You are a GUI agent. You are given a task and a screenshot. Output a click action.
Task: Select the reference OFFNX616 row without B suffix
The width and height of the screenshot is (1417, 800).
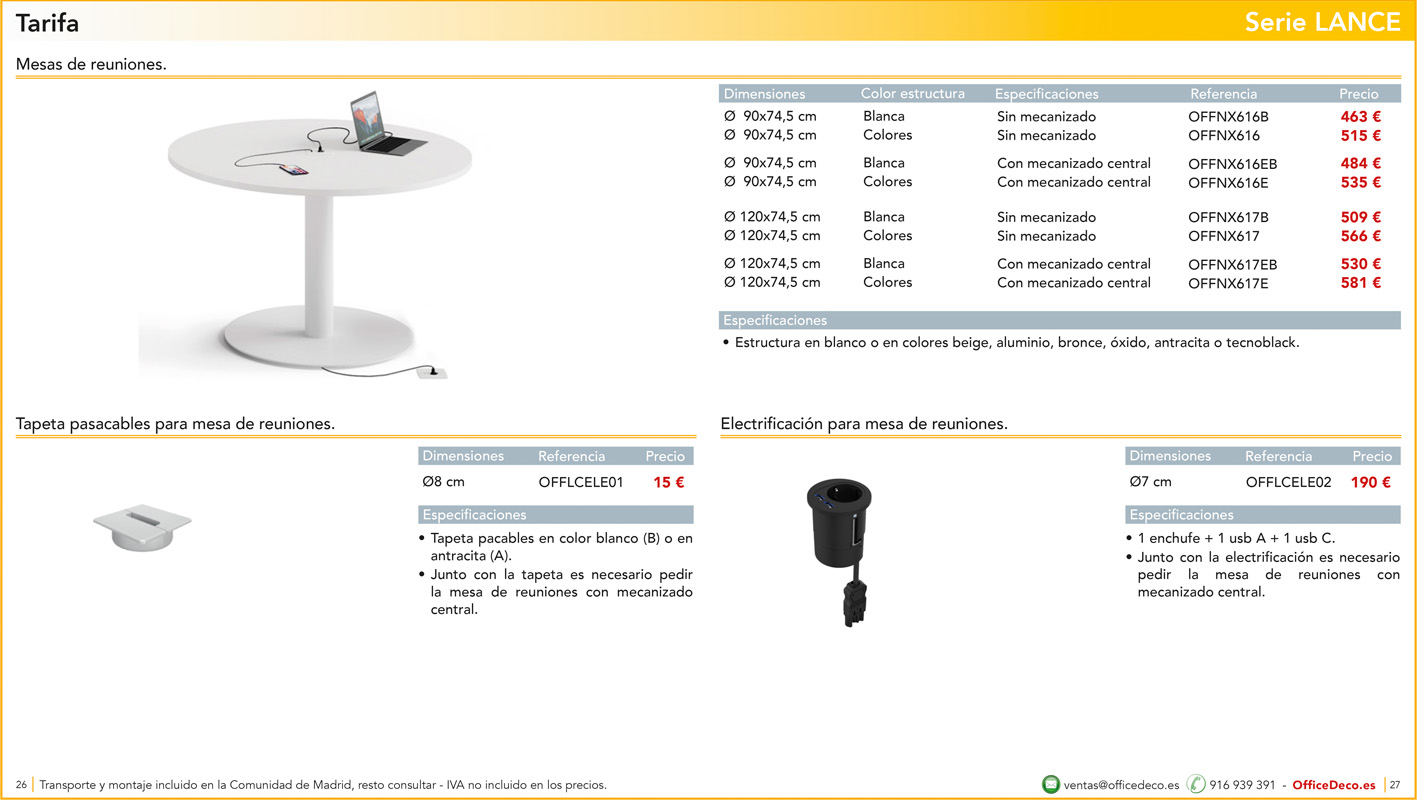[1224, 136]
